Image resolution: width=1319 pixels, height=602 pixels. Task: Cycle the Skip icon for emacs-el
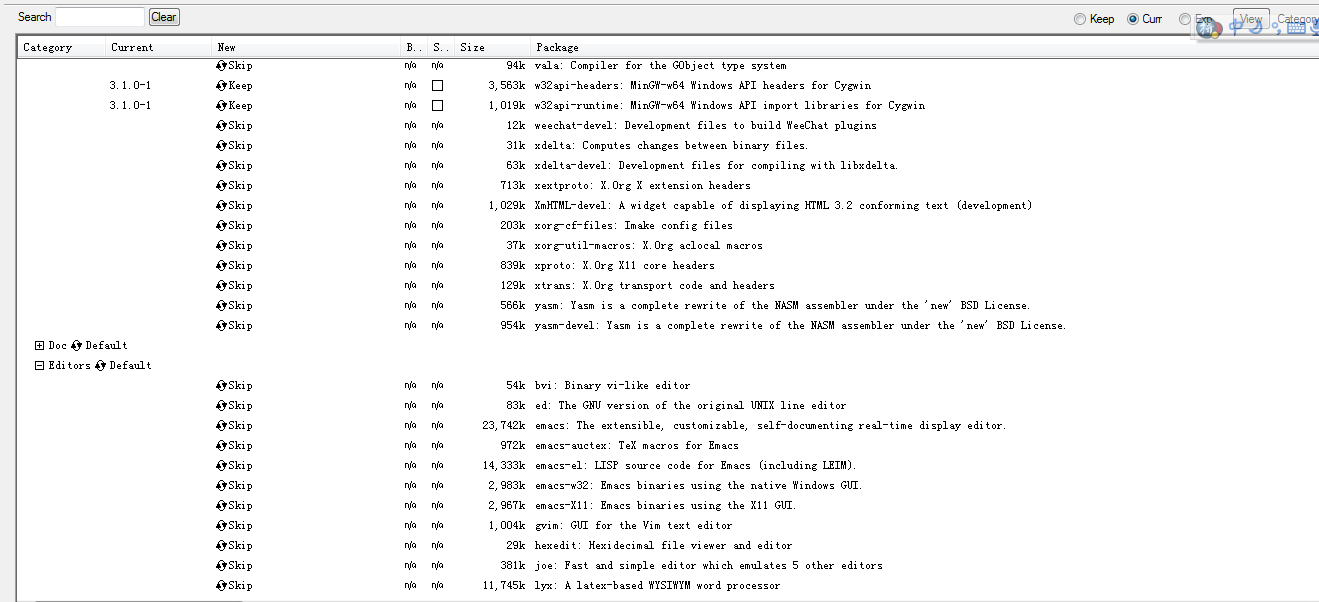click(x=221, y=466)
